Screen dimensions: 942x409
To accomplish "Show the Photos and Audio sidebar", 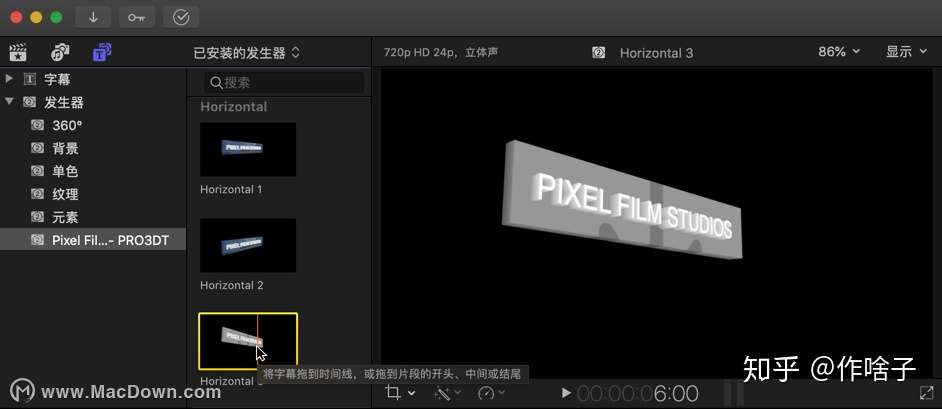I will coord(59,53).
